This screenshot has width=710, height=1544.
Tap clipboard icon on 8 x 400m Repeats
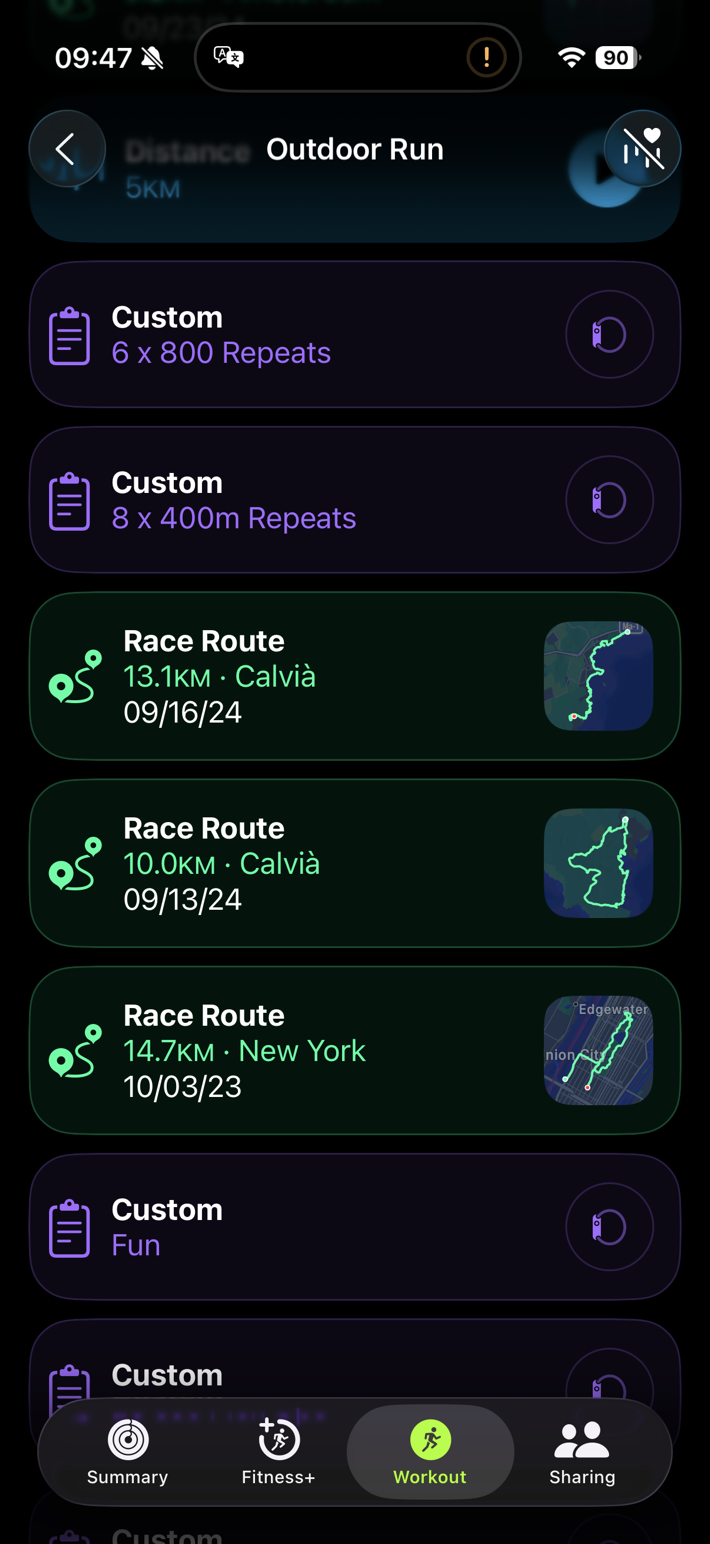70,501
